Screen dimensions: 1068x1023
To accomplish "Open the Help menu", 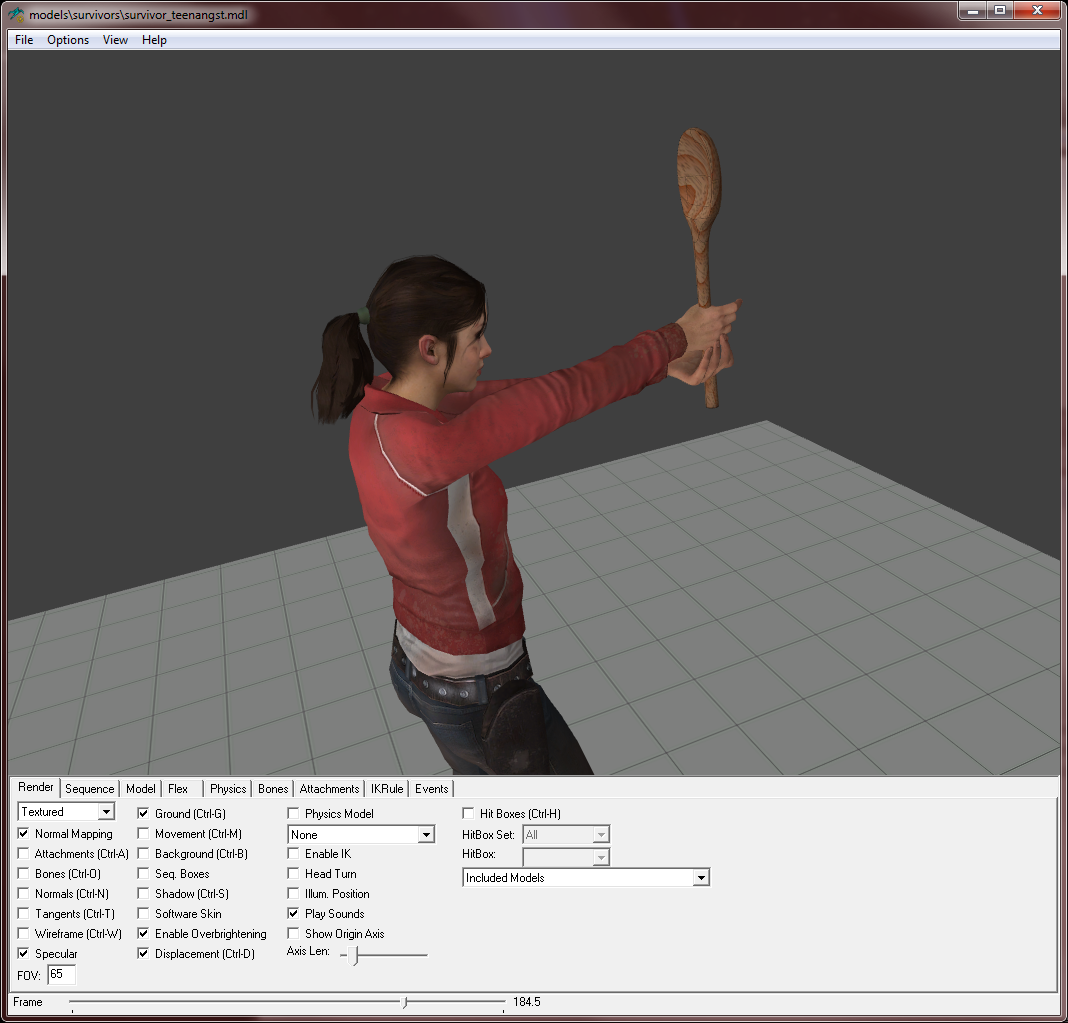I will coord(154,40).
